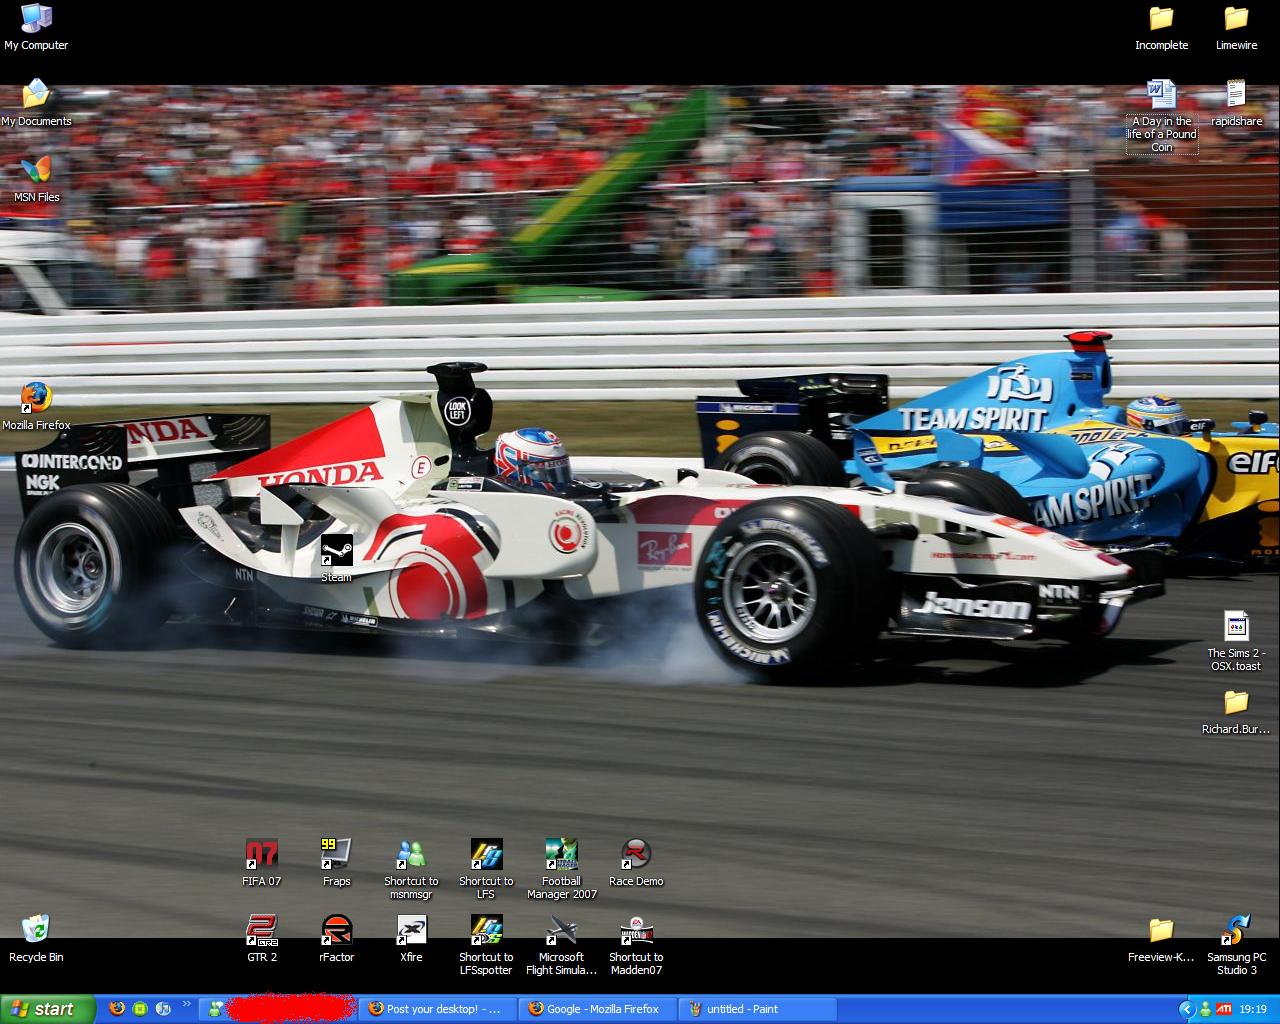1280x1024 pixels.
Task: Select the Shortcut to msnmsgr icon
Action: pyautogui.click(x=411, y=869)
